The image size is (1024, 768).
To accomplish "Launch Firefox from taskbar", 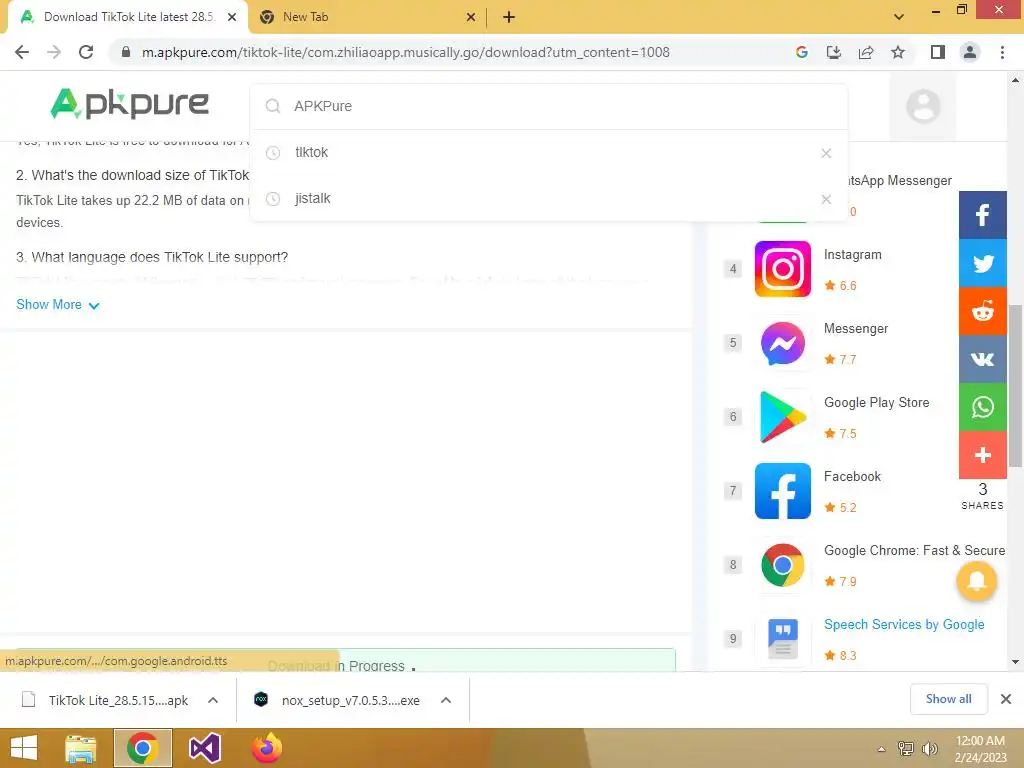I will pyautogui.click(x=266, y=748).
